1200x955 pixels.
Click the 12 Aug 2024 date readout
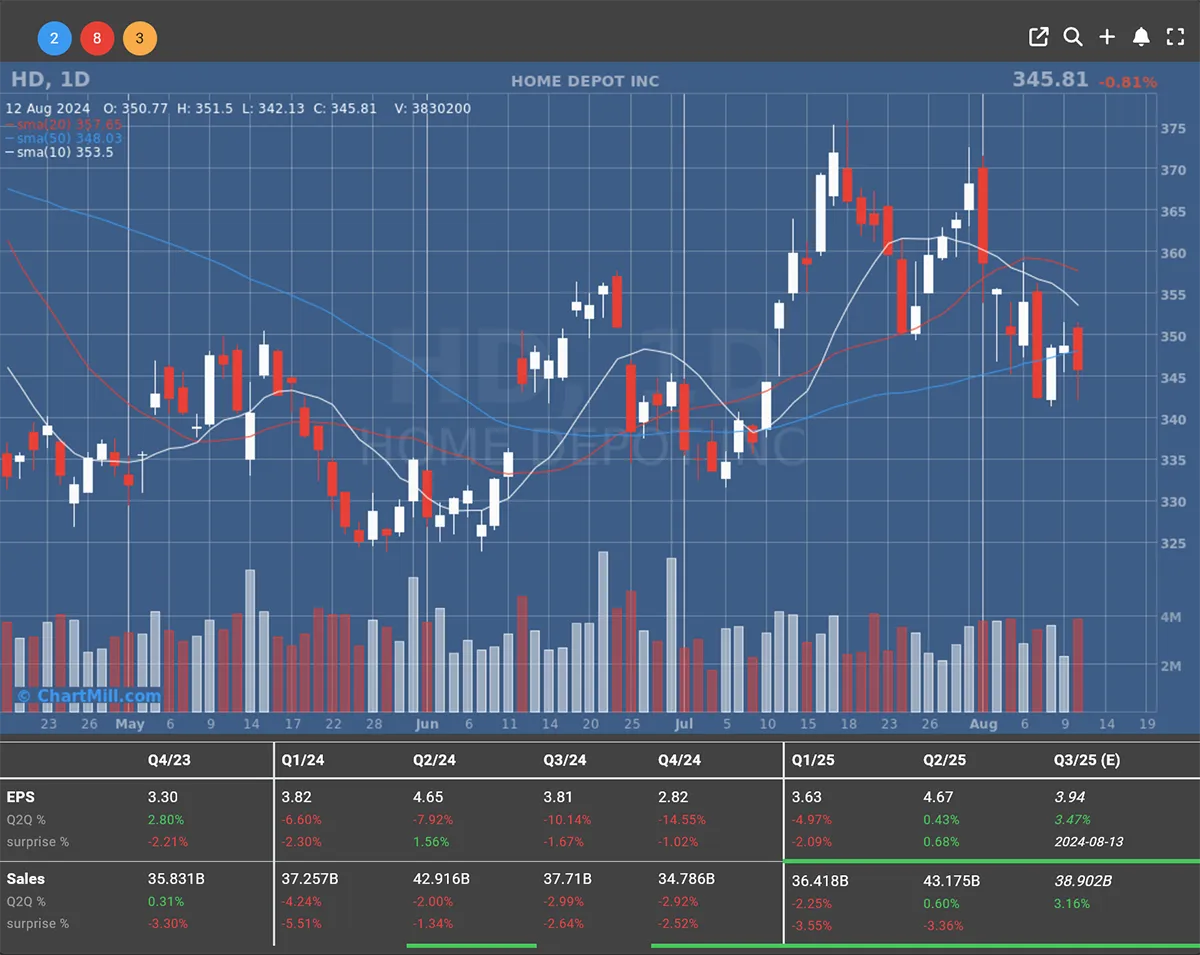click(x=48, y=109)
